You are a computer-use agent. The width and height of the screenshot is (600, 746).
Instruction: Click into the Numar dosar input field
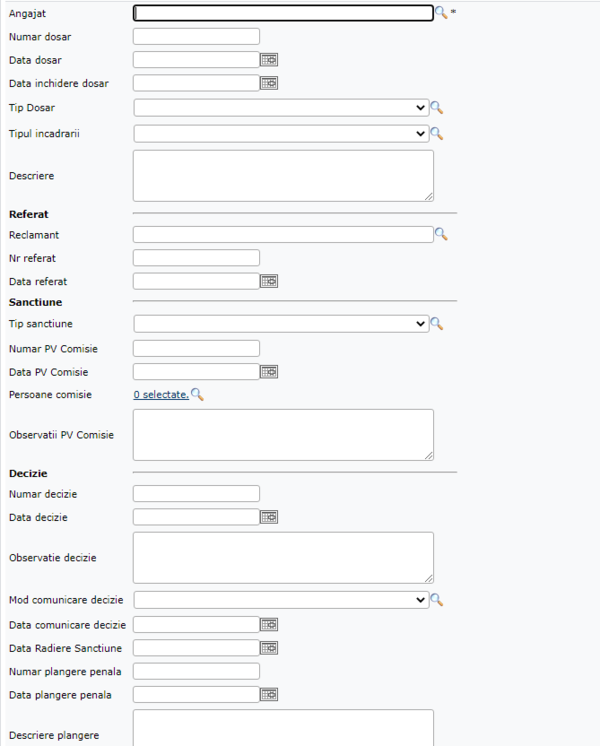[x=196, y=37]
